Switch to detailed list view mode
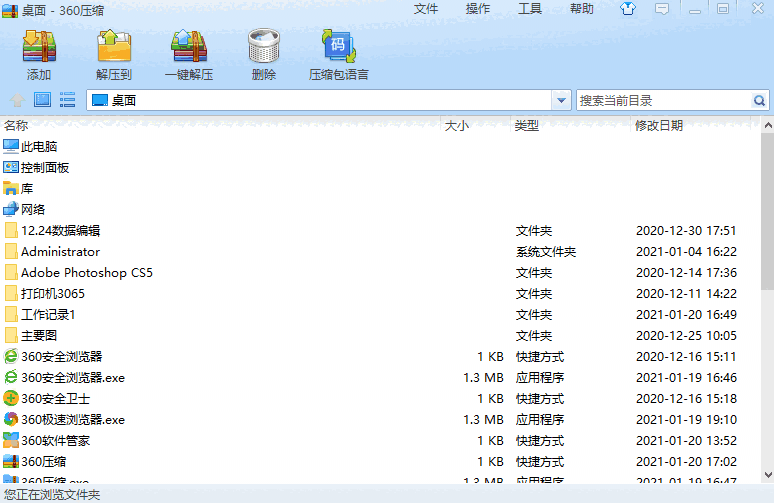This screenshot has width=774, height=503. click(67, 100)
